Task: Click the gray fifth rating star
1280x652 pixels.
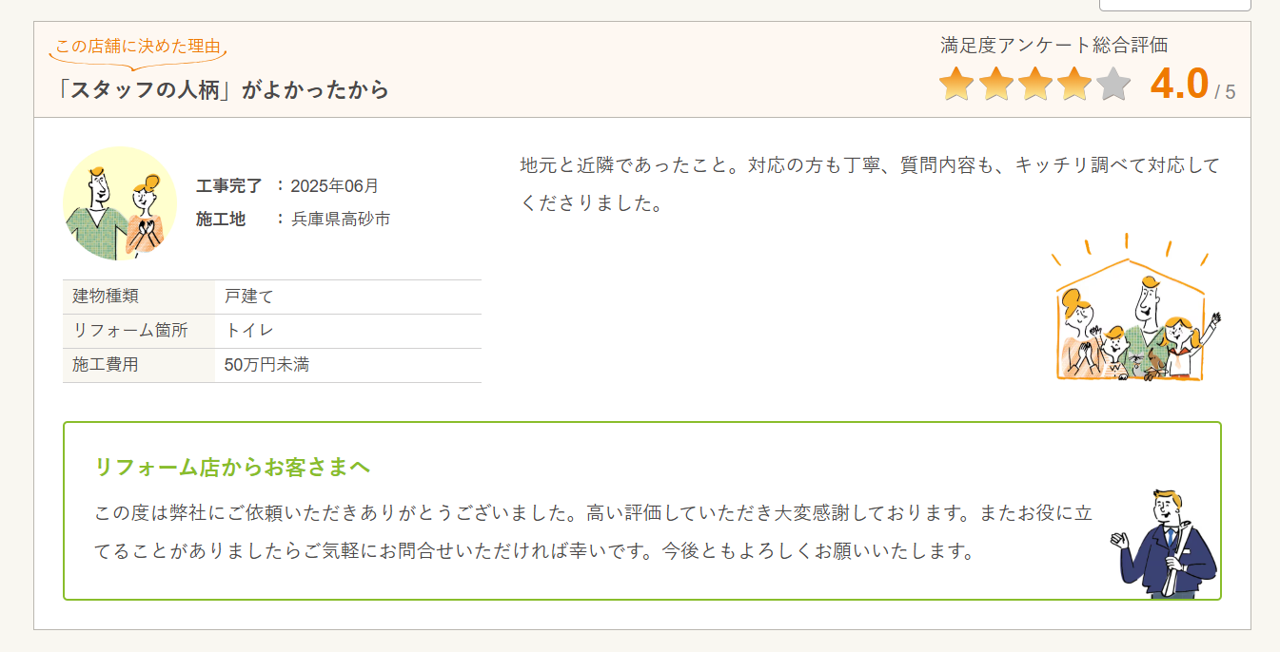Action: click(x=1113, y=85)
